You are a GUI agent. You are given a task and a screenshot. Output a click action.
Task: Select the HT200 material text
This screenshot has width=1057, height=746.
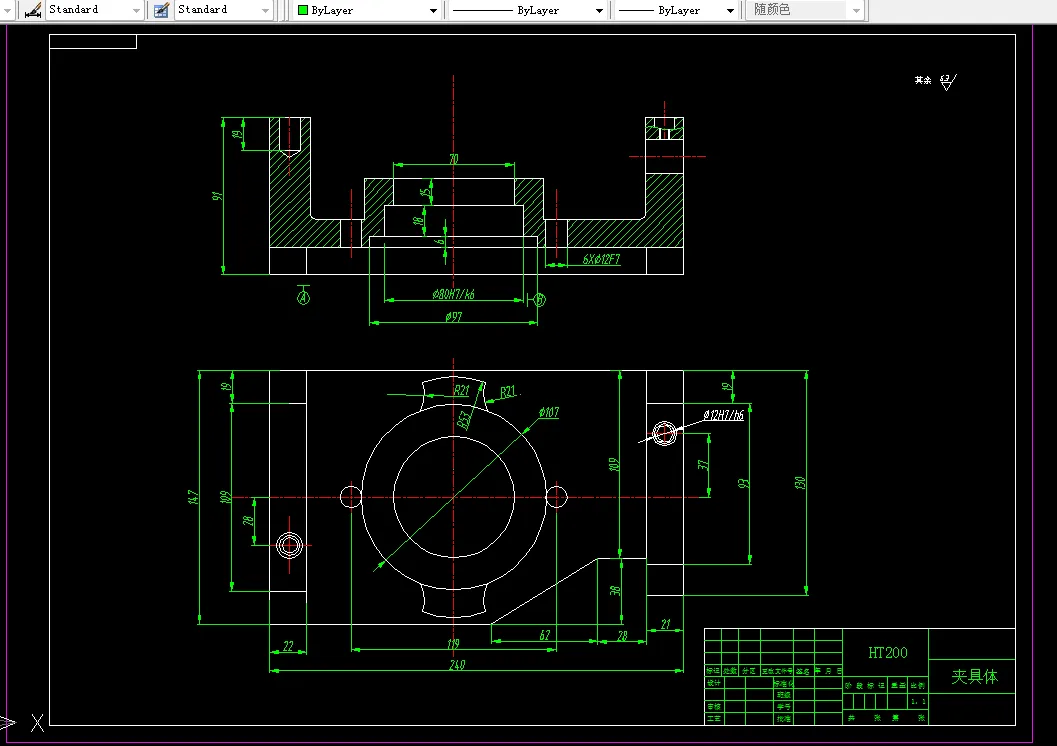pyautogui.click(x=888, y=652)
